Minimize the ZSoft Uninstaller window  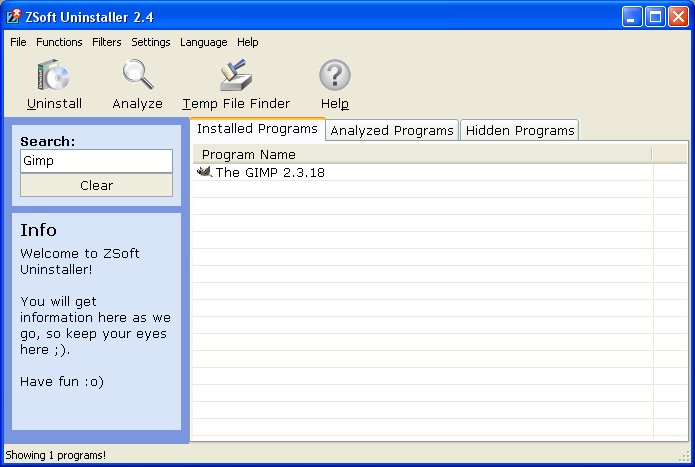coord(632,17)
